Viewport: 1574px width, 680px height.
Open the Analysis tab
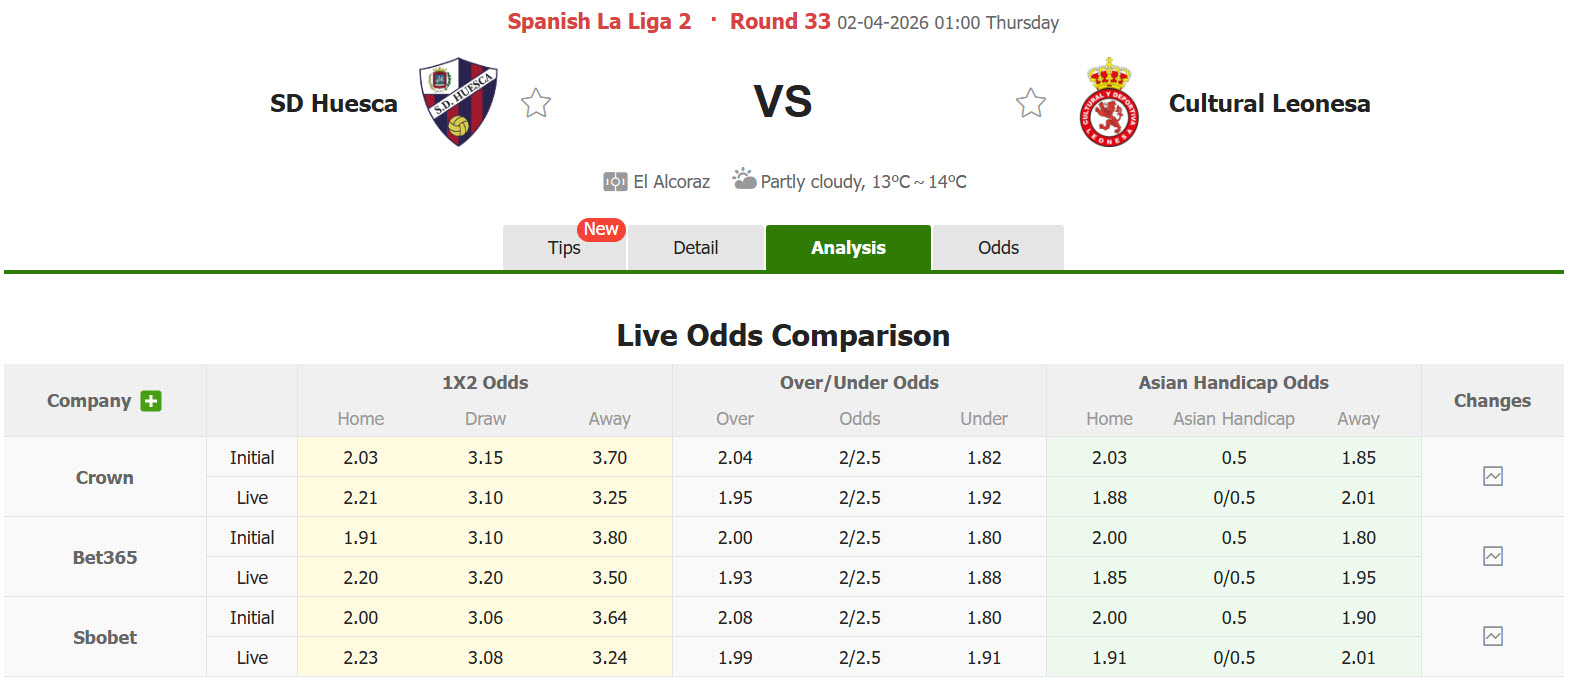(x=847, y=247)
